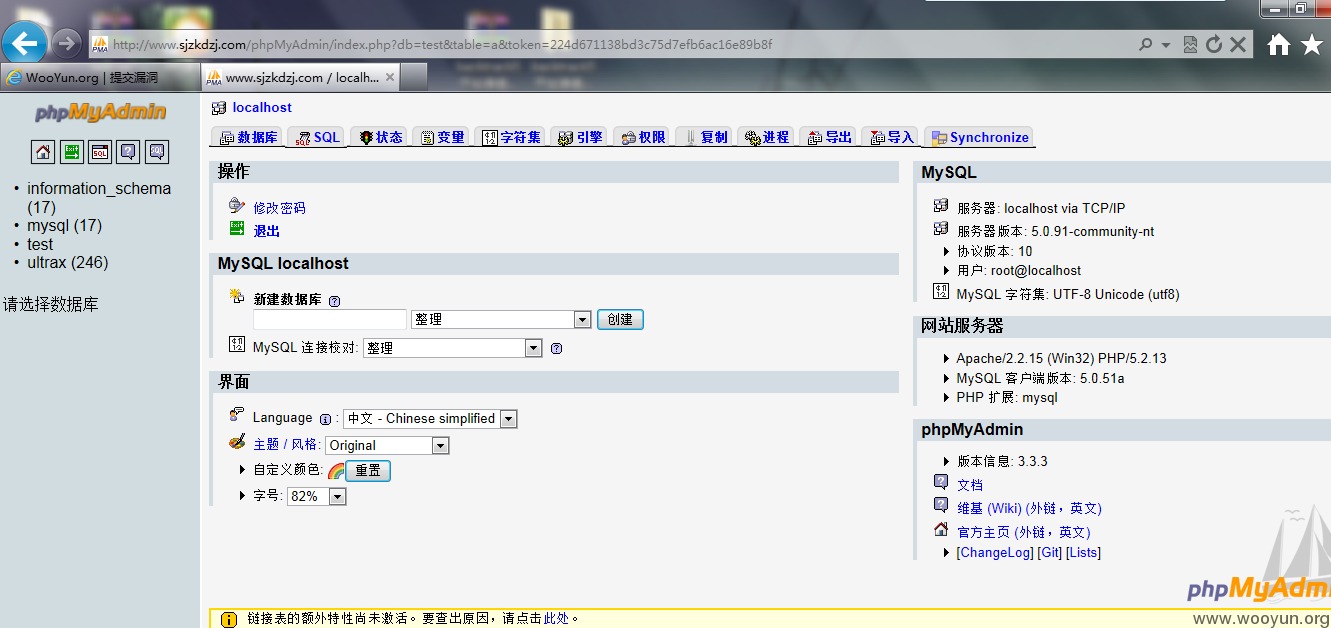Open the 引擎 tab
The image size is (1331, 628).
[x=580, y=138]
